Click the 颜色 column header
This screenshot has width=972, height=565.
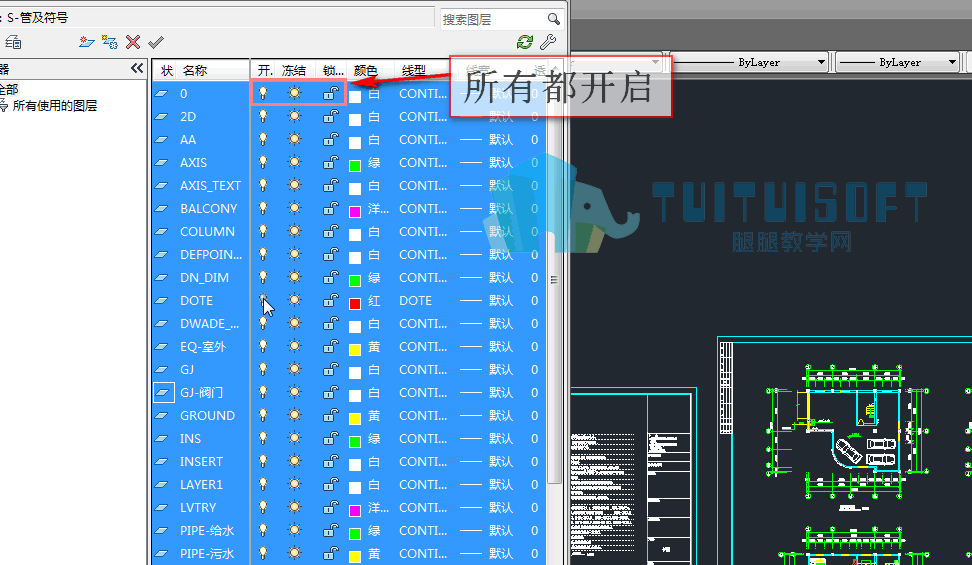point(366,71)
